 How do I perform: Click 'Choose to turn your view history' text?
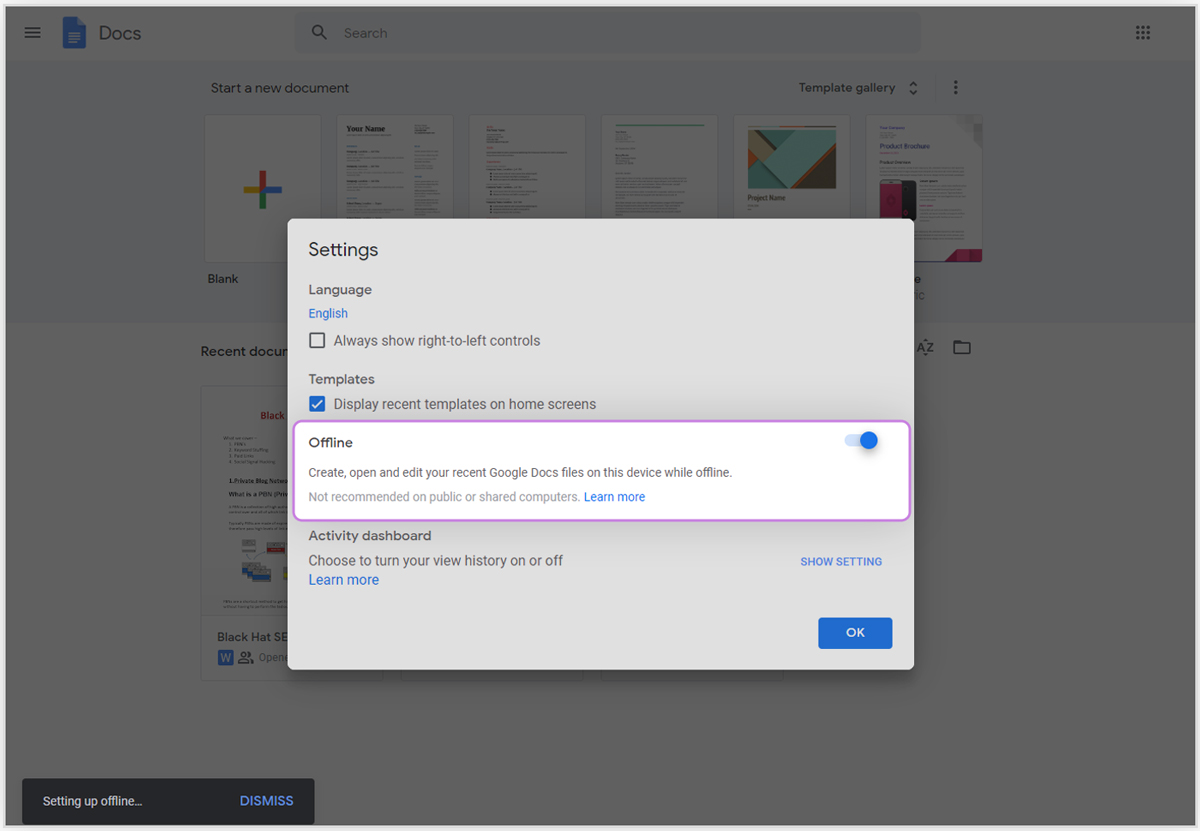coord(435,561)
